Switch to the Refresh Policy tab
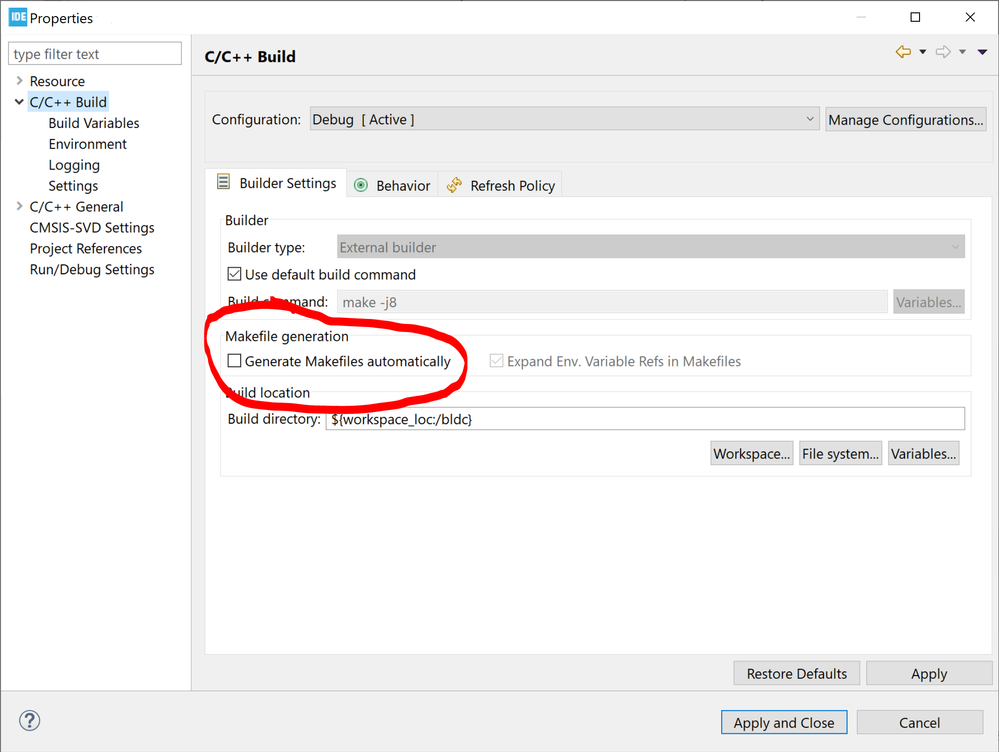The image size is (999, 752). [x=501, y=186]
